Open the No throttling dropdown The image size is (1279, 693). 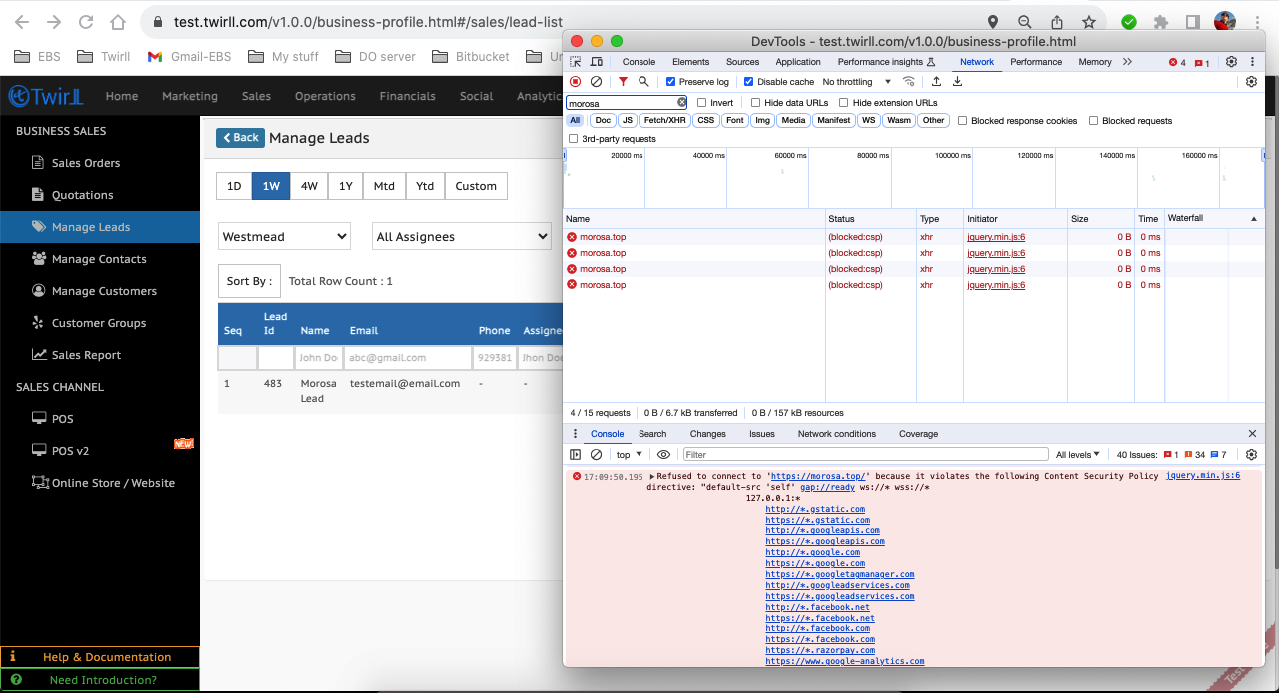tap(854, 82)
